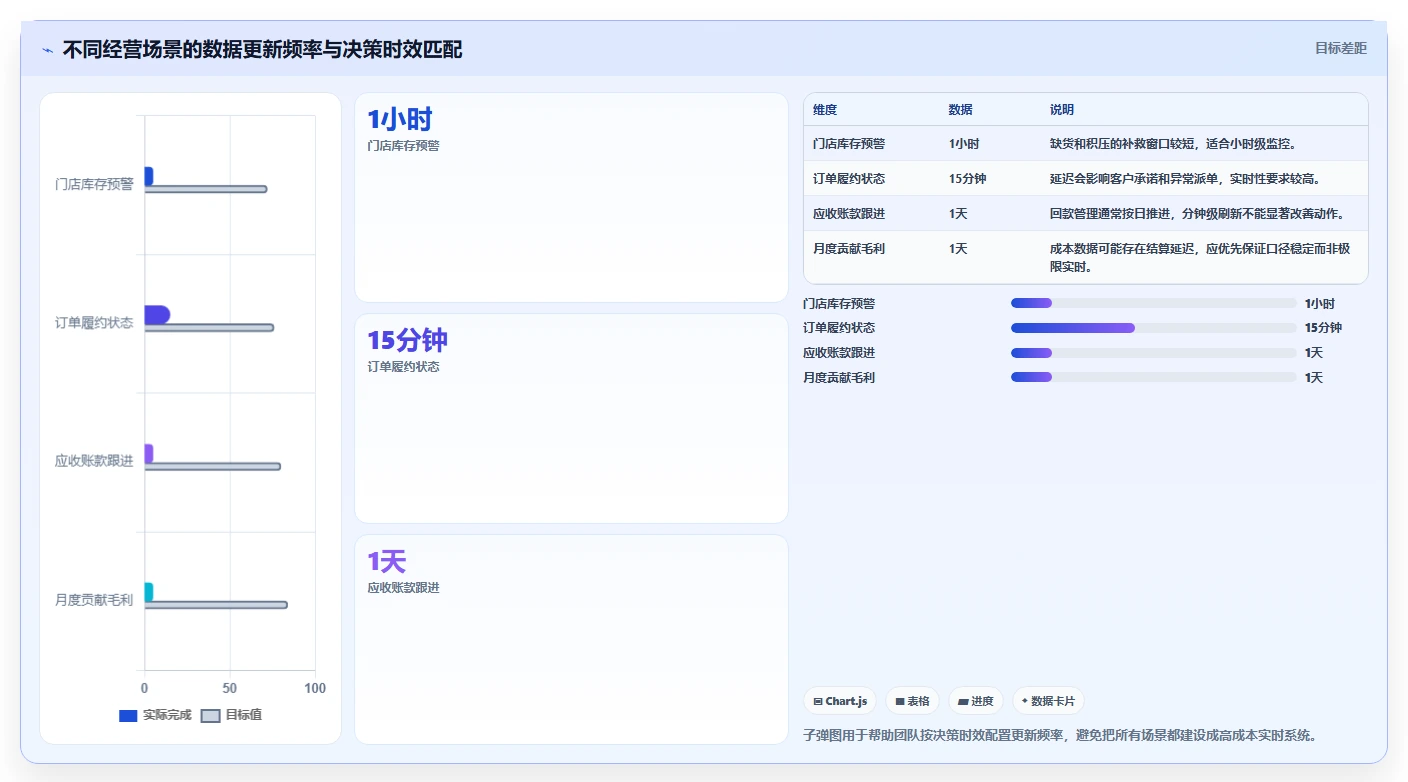Image resolution: width=1408 pixels, height=782 pixels.
Task: Select the 15分钟 data card
Action: (571, 418)
